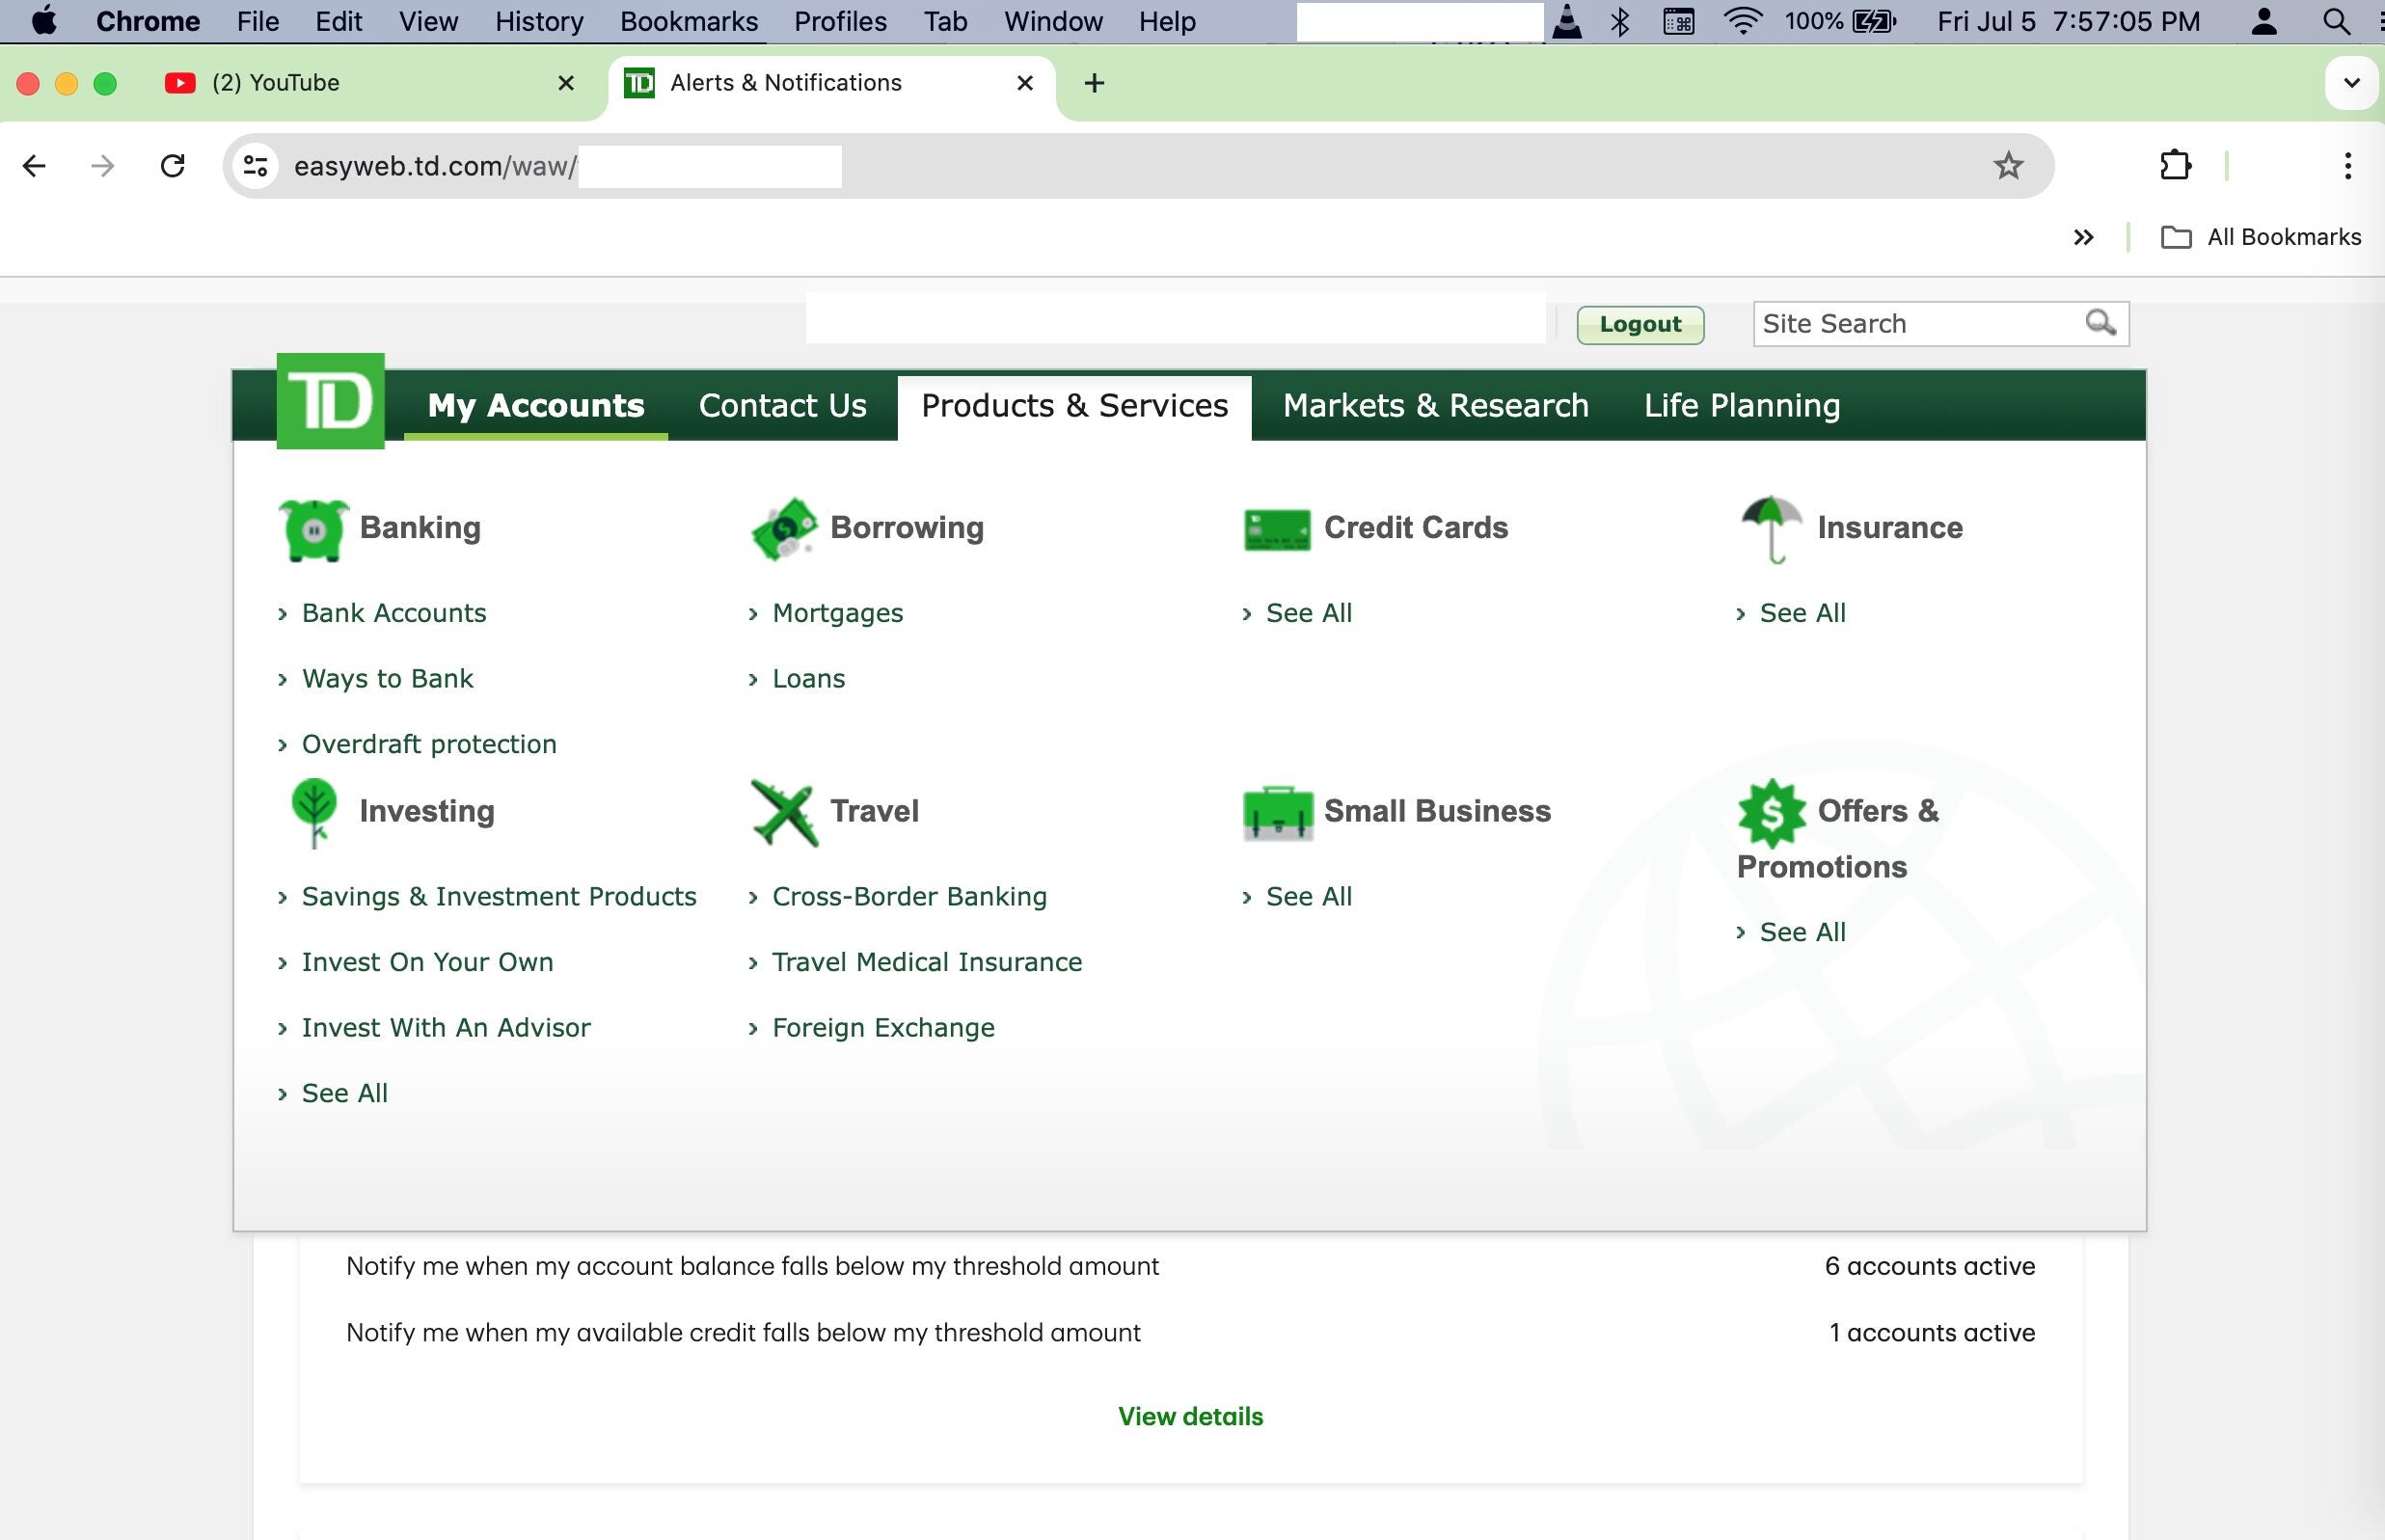The image size is (2385, 1540).
Task: Open the Bookmarks menu in the menu bar
Action: pyautogui.click(x=688, y=21)
